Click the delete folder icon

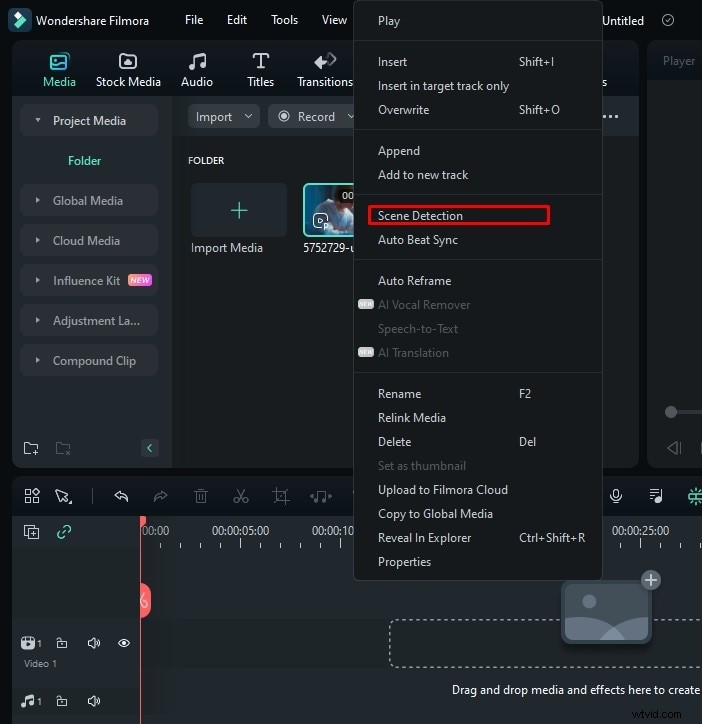pyautogui.click(x=63, y=448)
